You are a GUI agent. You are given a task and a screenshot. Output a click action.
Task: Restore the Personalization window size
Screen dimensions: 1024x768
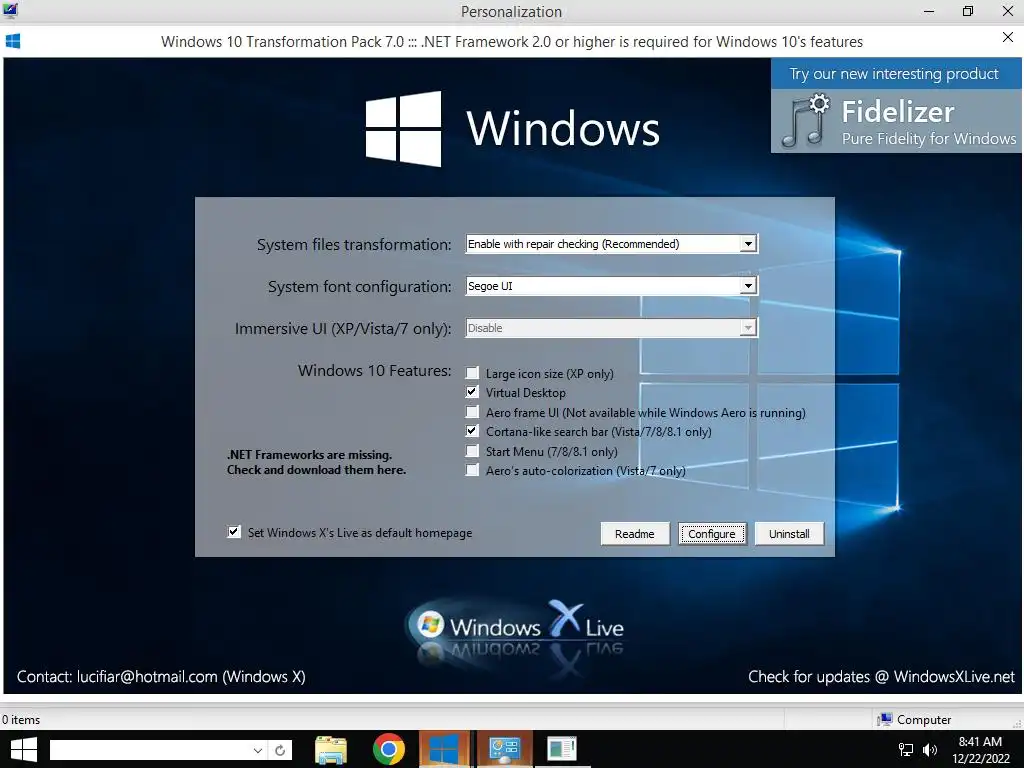pos(968,11)
